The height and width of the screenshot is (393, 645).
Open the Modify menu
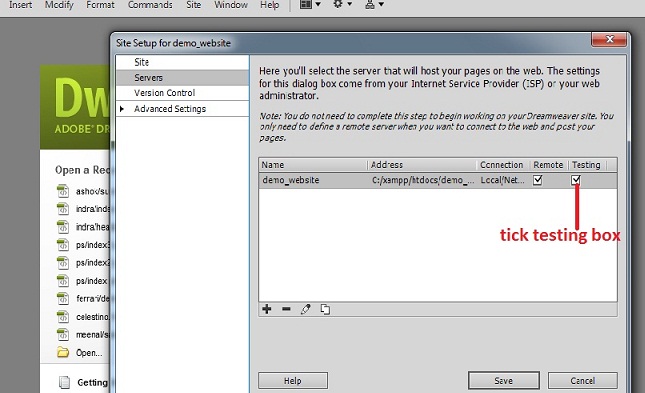click(x=59, y=5)
